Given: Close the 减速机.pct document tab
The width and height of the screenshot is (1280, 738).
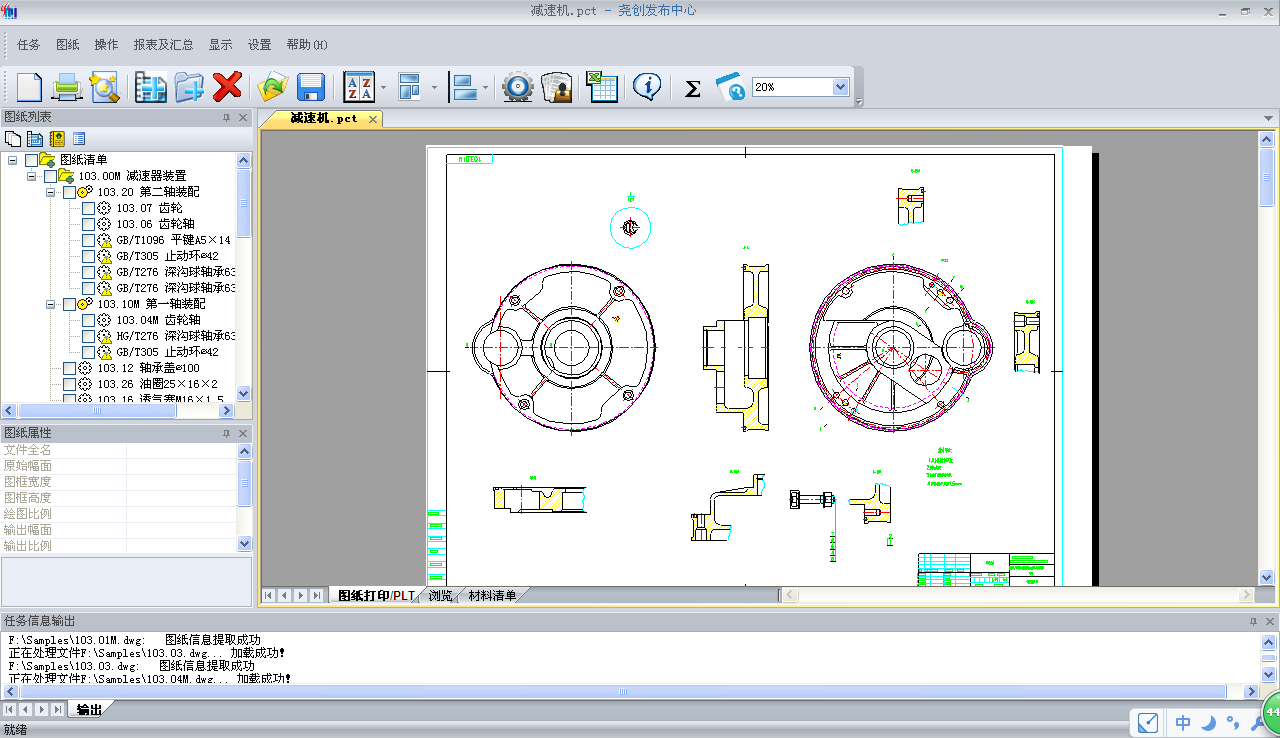Looking at the screenshot, I should click(372, 119).
